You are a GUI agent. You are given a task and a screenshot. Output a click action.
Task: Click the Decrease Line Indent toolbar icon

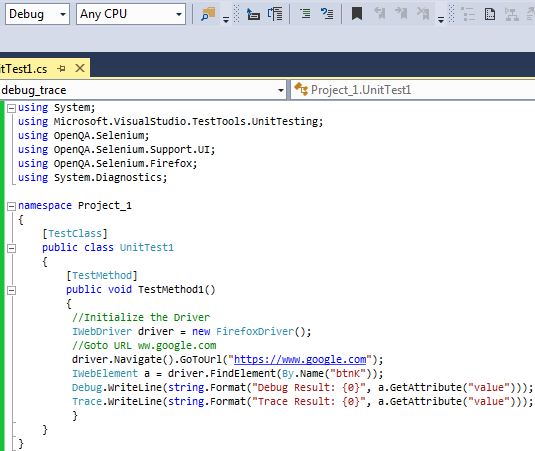pos(253,14)
